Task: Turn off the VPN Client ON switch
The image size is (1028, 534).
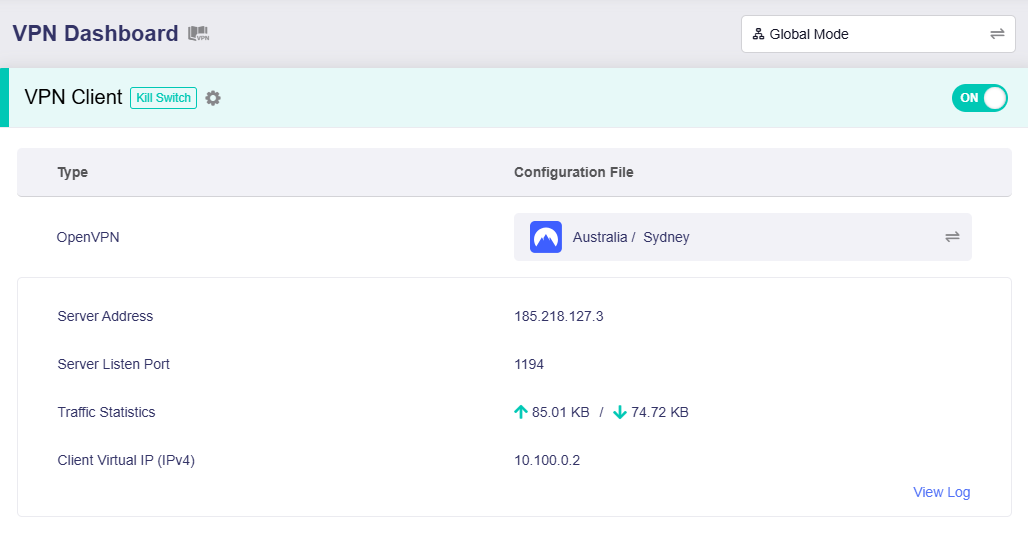Action: (979, 98)
